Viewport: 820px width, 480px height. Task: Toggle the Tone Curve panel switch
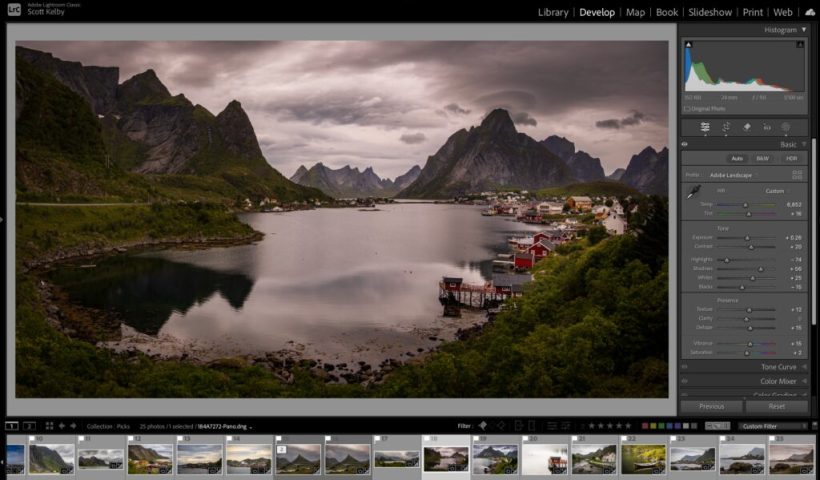[685, 367]
